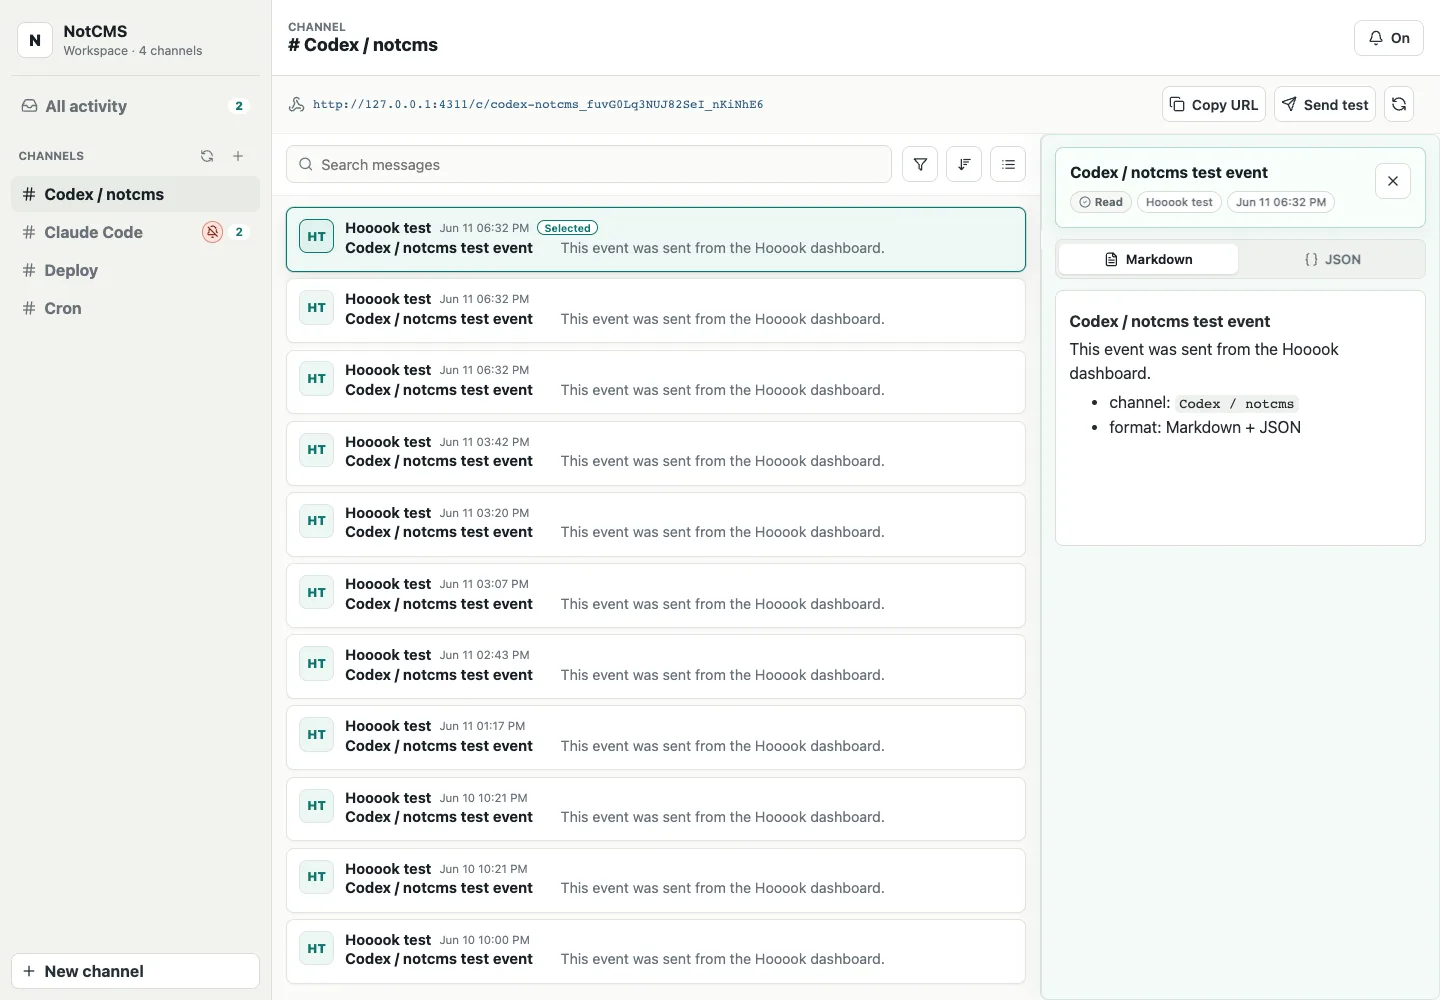Image resolution: width=1440 pixels, height=1000 pixels.
Task: Click the Send test button
Action: tap(1325, 104)
